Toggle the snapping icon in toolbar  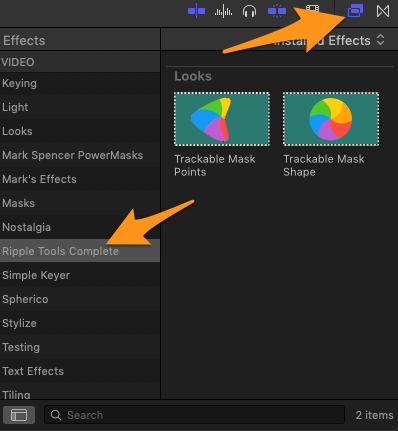click(196, 11)
